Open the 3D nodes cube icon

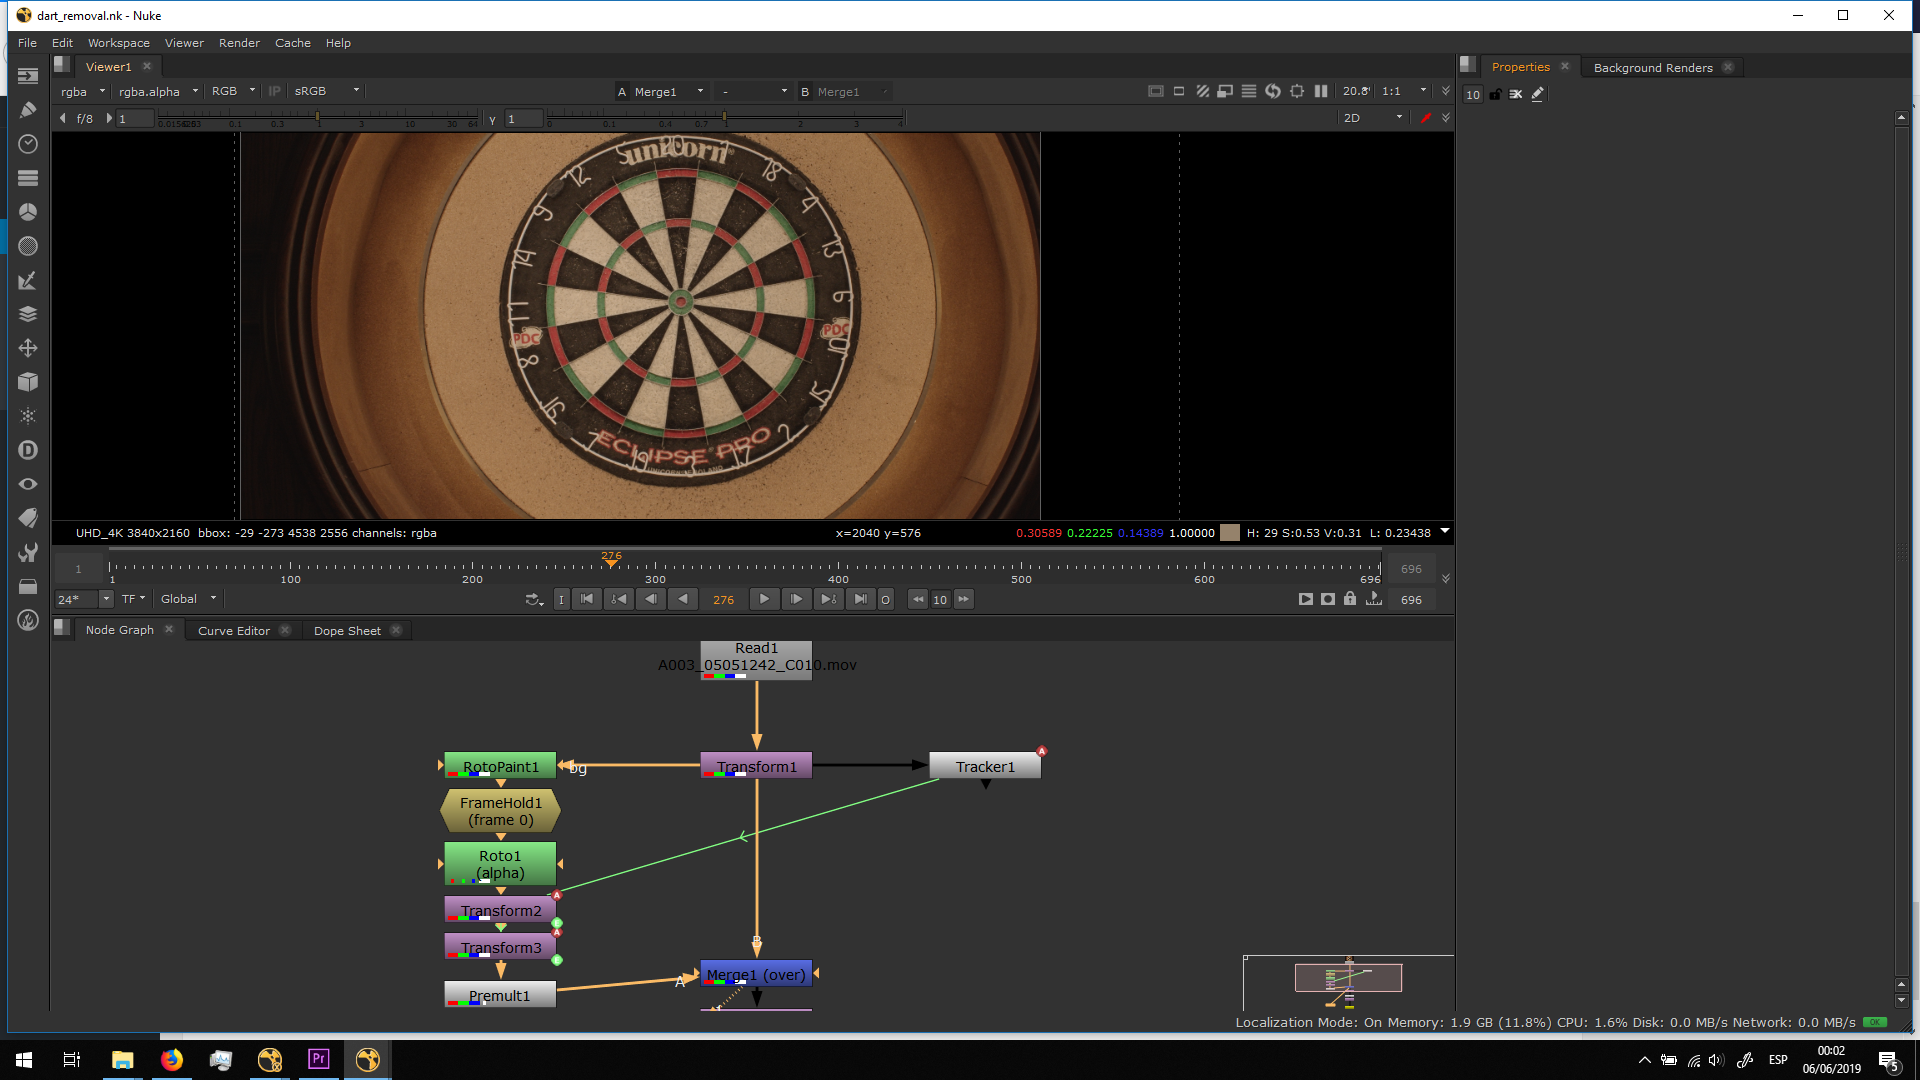click(28, 382)
